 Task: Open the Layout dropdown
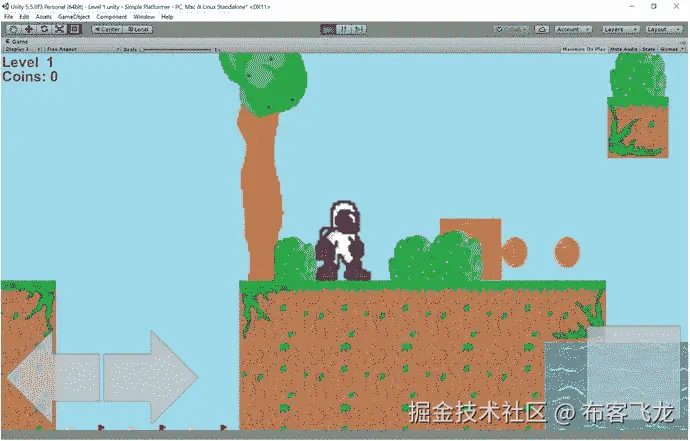(x=663, y=29)
